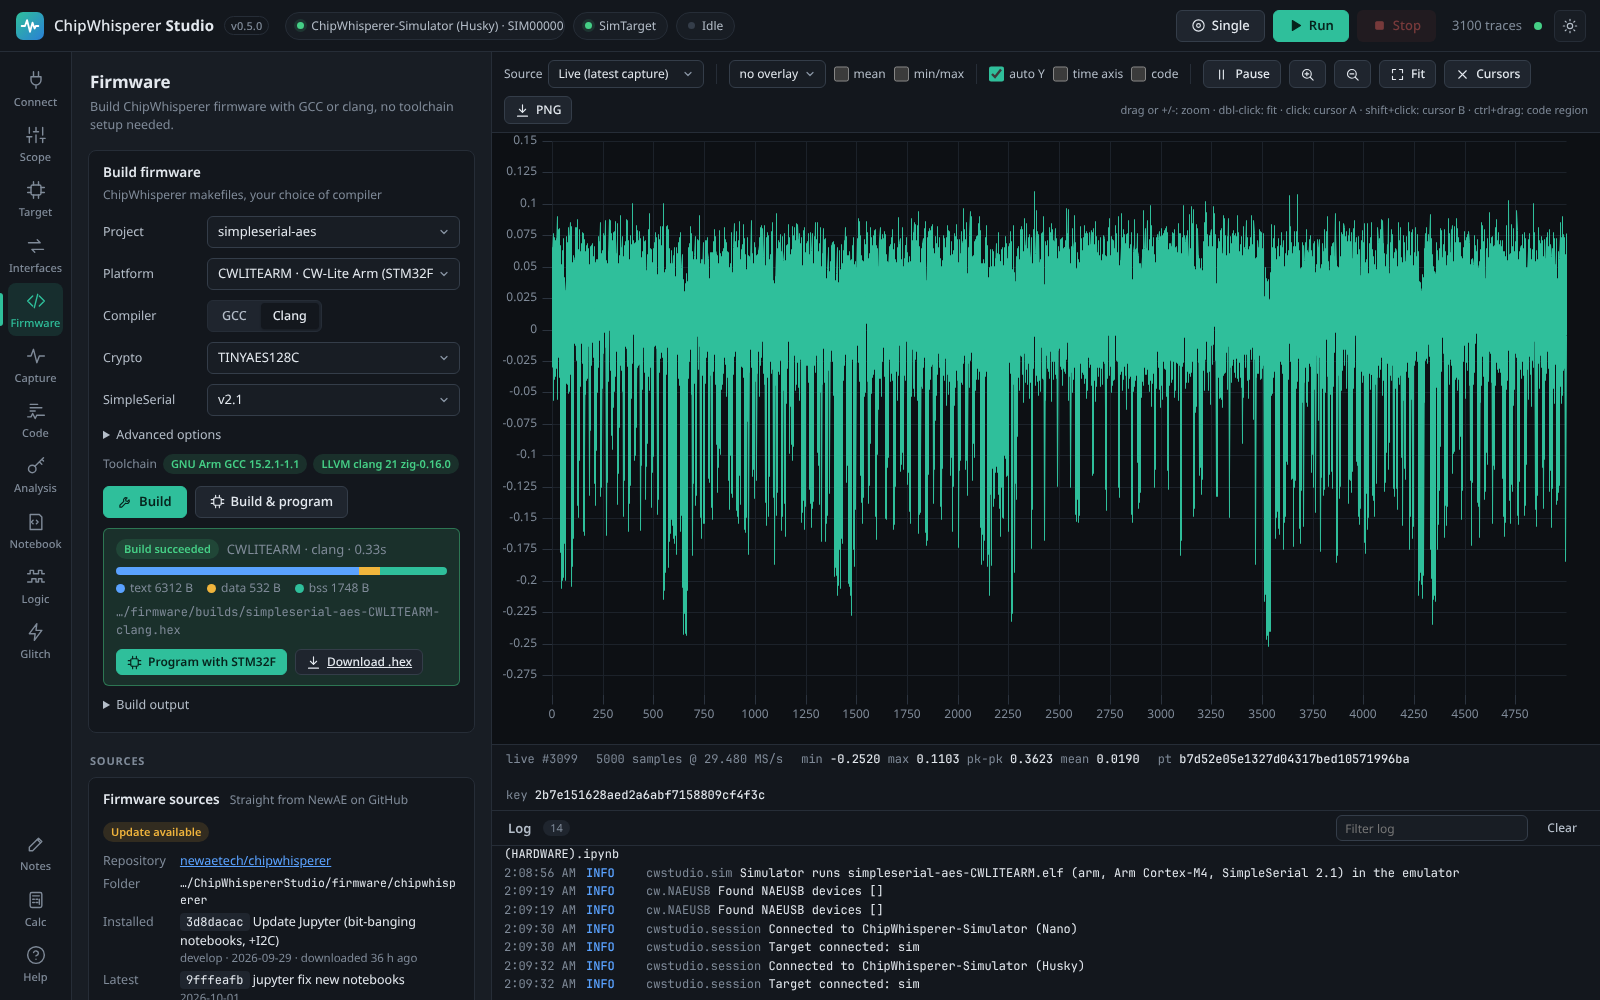Toggle the light/dark theme sun icon

tap(1570, 26)
